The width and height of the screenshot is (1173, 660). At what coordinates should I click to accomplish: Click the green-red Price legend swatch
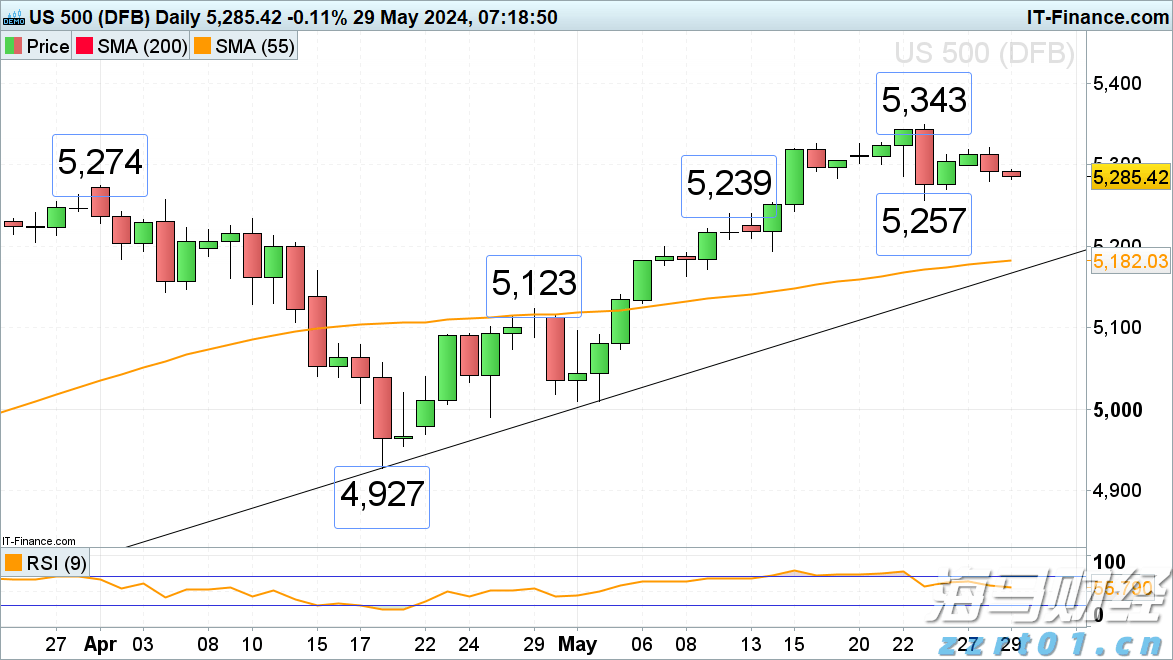point(13,47)
